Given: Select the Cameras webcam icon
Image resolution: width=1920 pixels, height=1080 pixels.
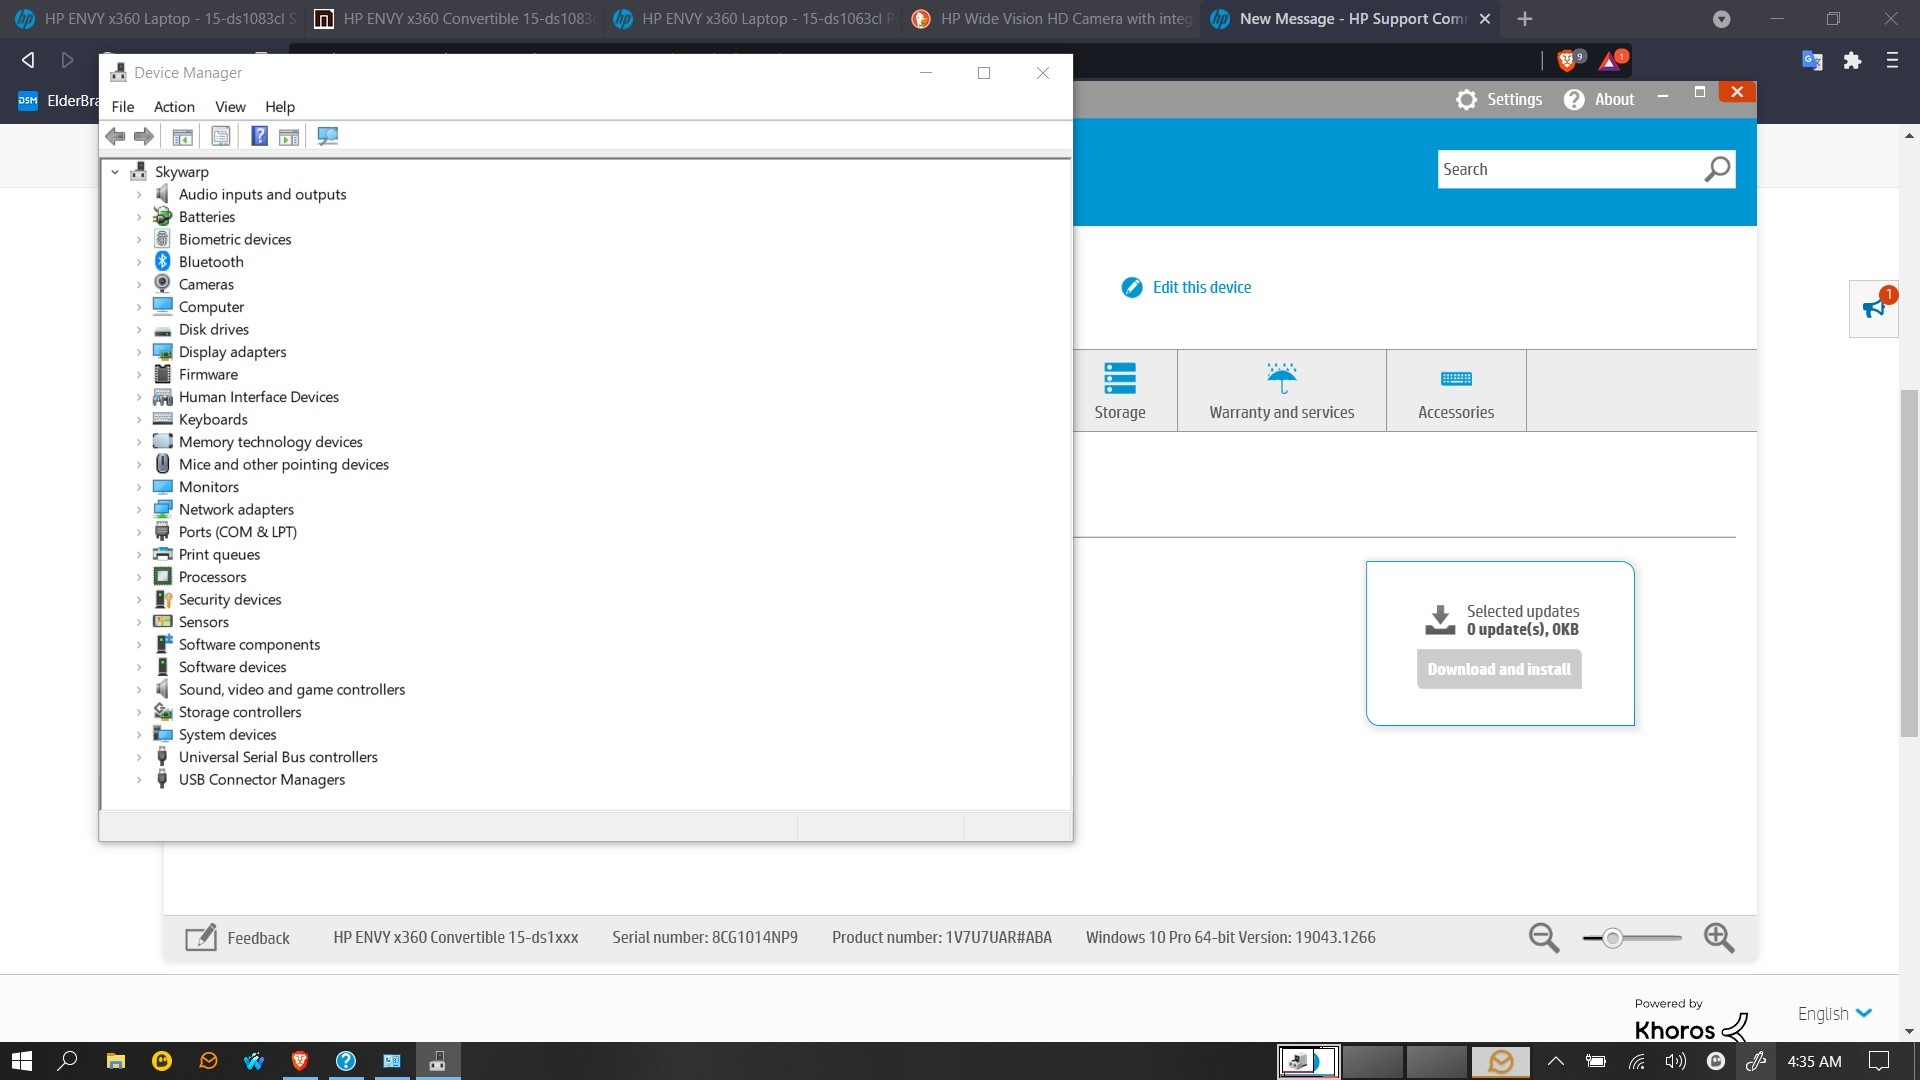Looking at the screenshot, I should 162,284.
